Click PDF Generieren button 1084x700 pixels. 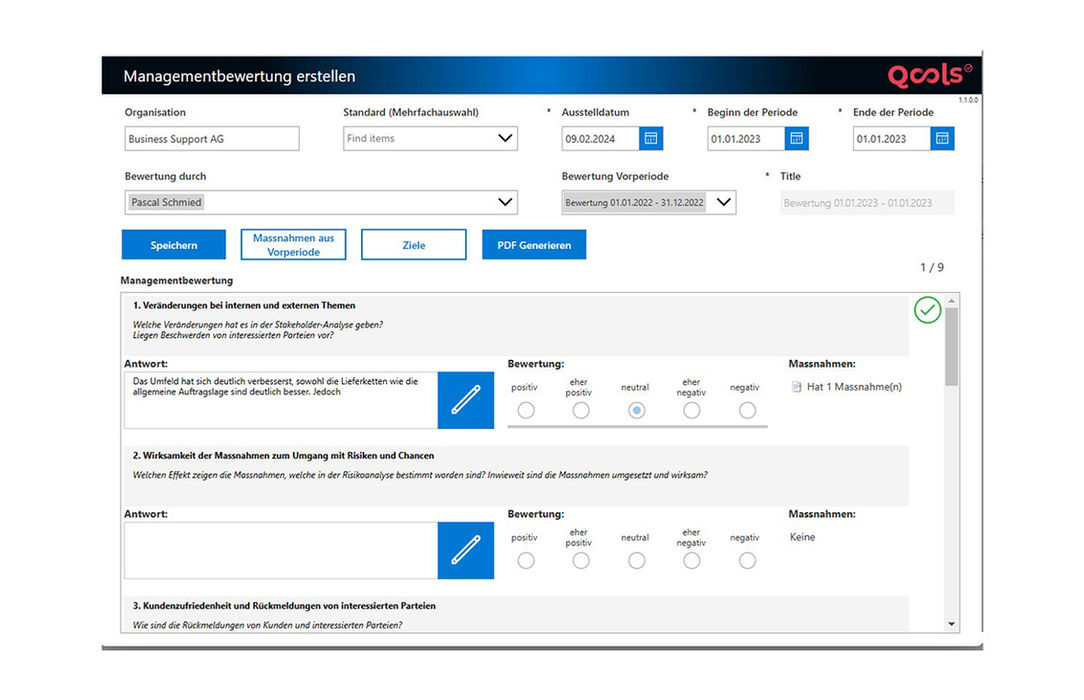tap(534, 245)
